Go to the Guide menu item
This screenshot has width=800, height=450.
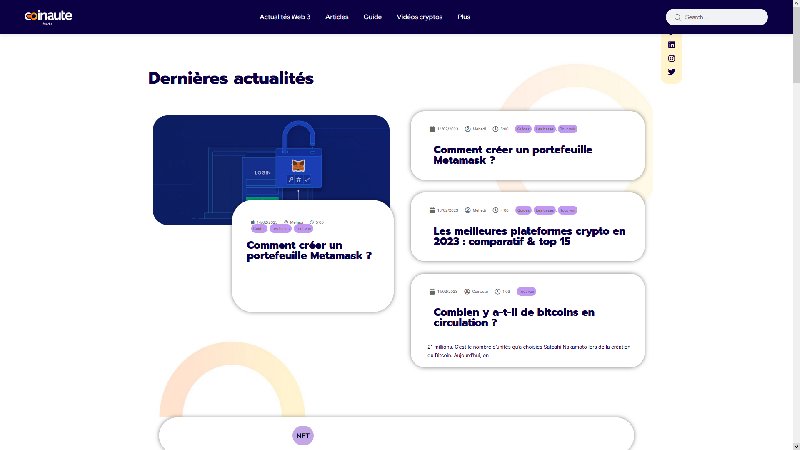tap(372, 17)
